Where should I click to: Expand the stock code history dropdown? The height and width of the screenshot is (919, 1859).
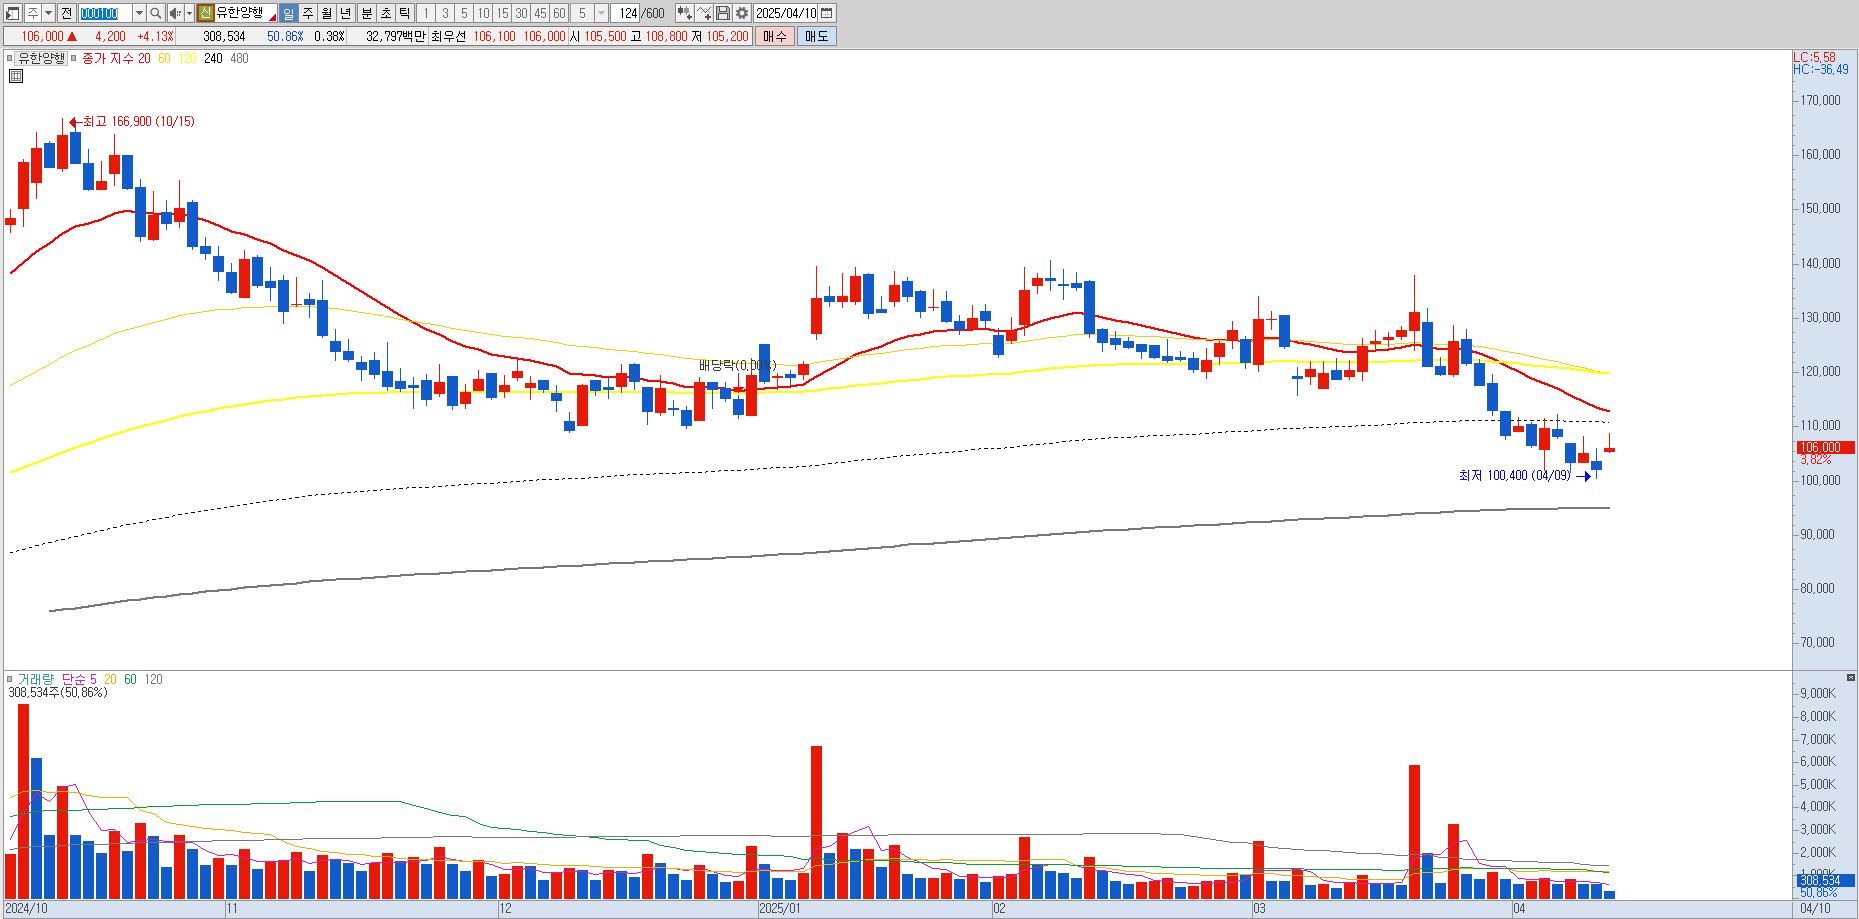139,13
